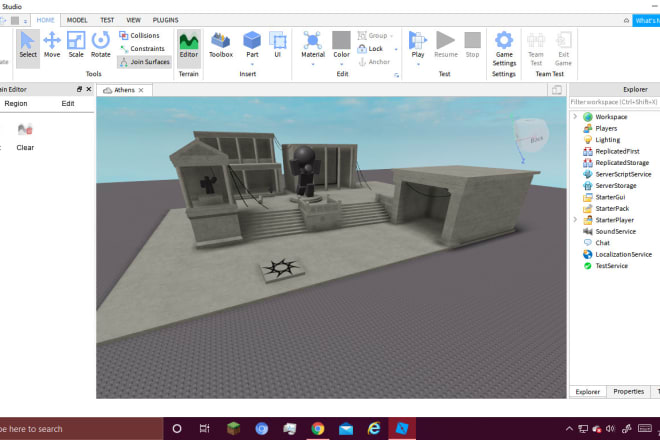Click the Stop test button
The width and height of the screenshot is (660, 440).
coord(472,45)
